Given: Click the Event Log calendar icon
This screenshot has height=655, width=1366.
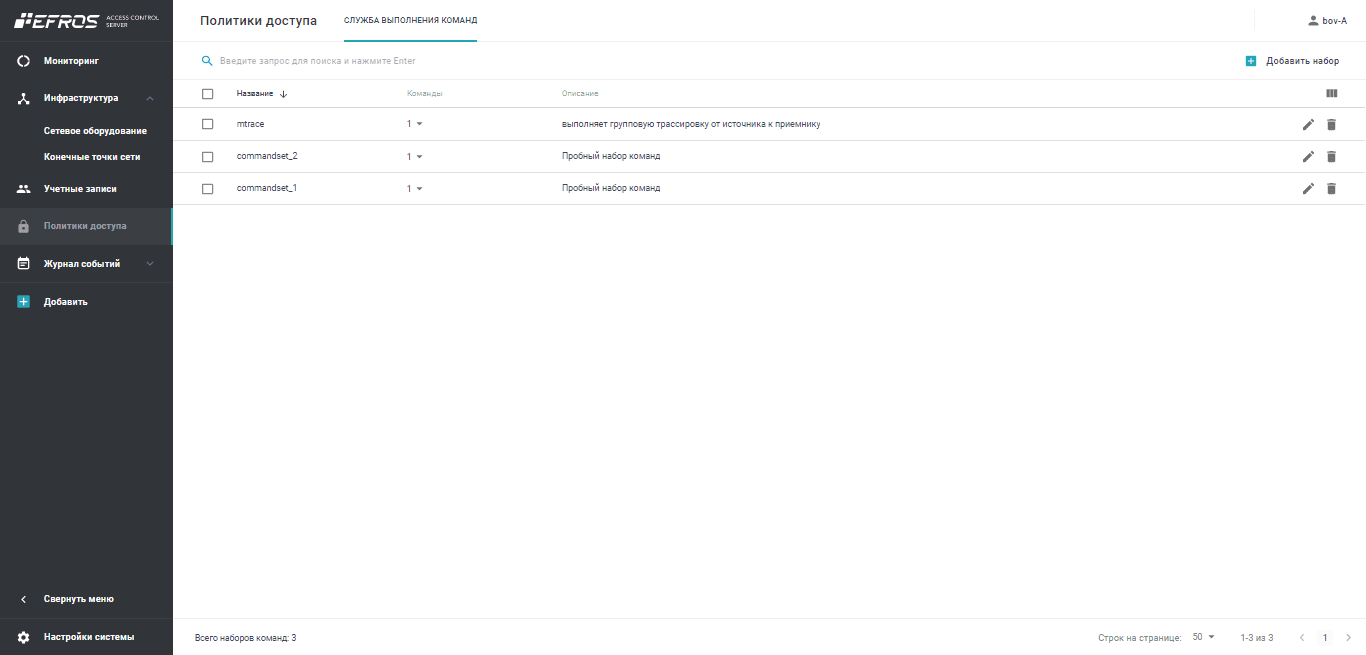Looking at the screenshot, I should pyautogui.click(x=24, y=264).
